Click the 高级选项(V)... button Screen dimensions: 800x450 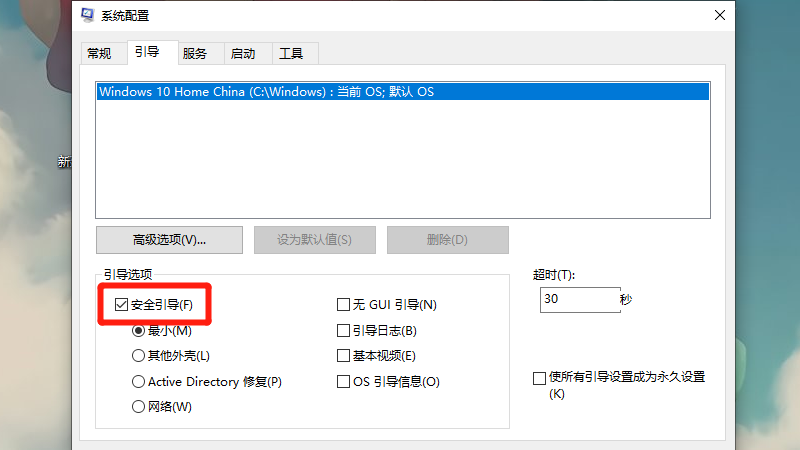(x=169, y=240)
